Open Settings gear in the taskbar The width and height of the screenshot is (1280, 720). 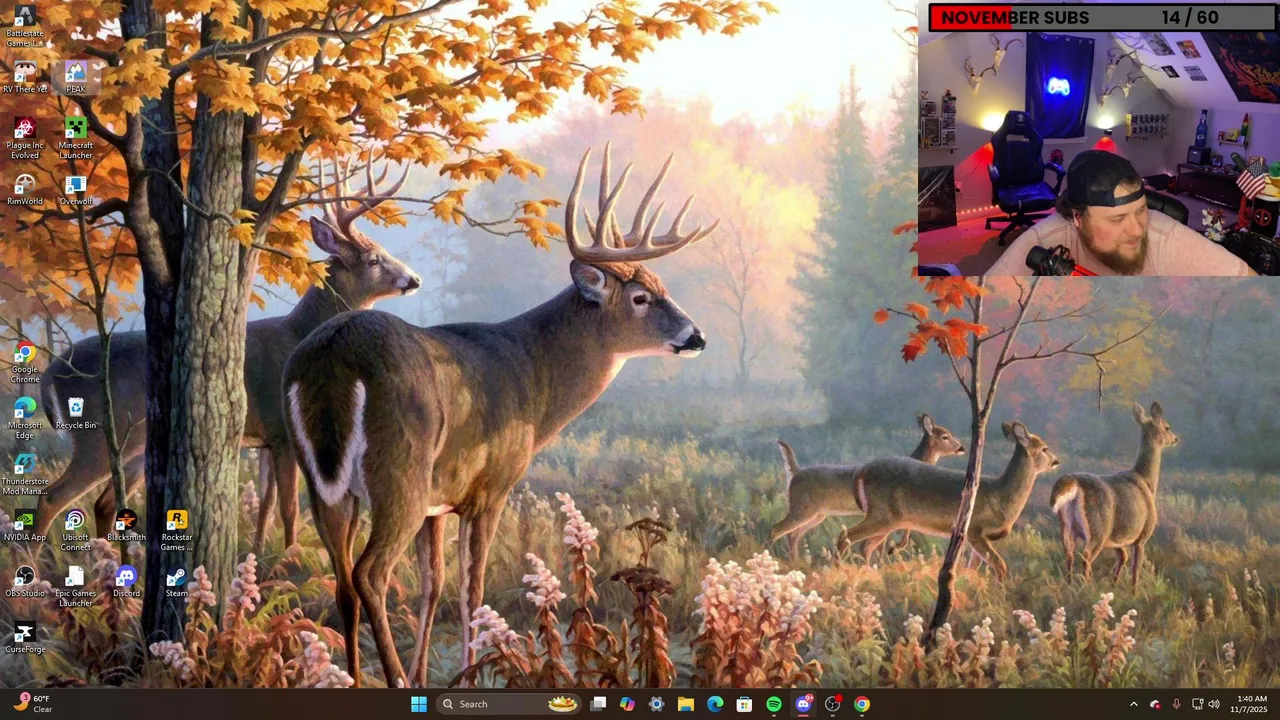pos(656,704)
